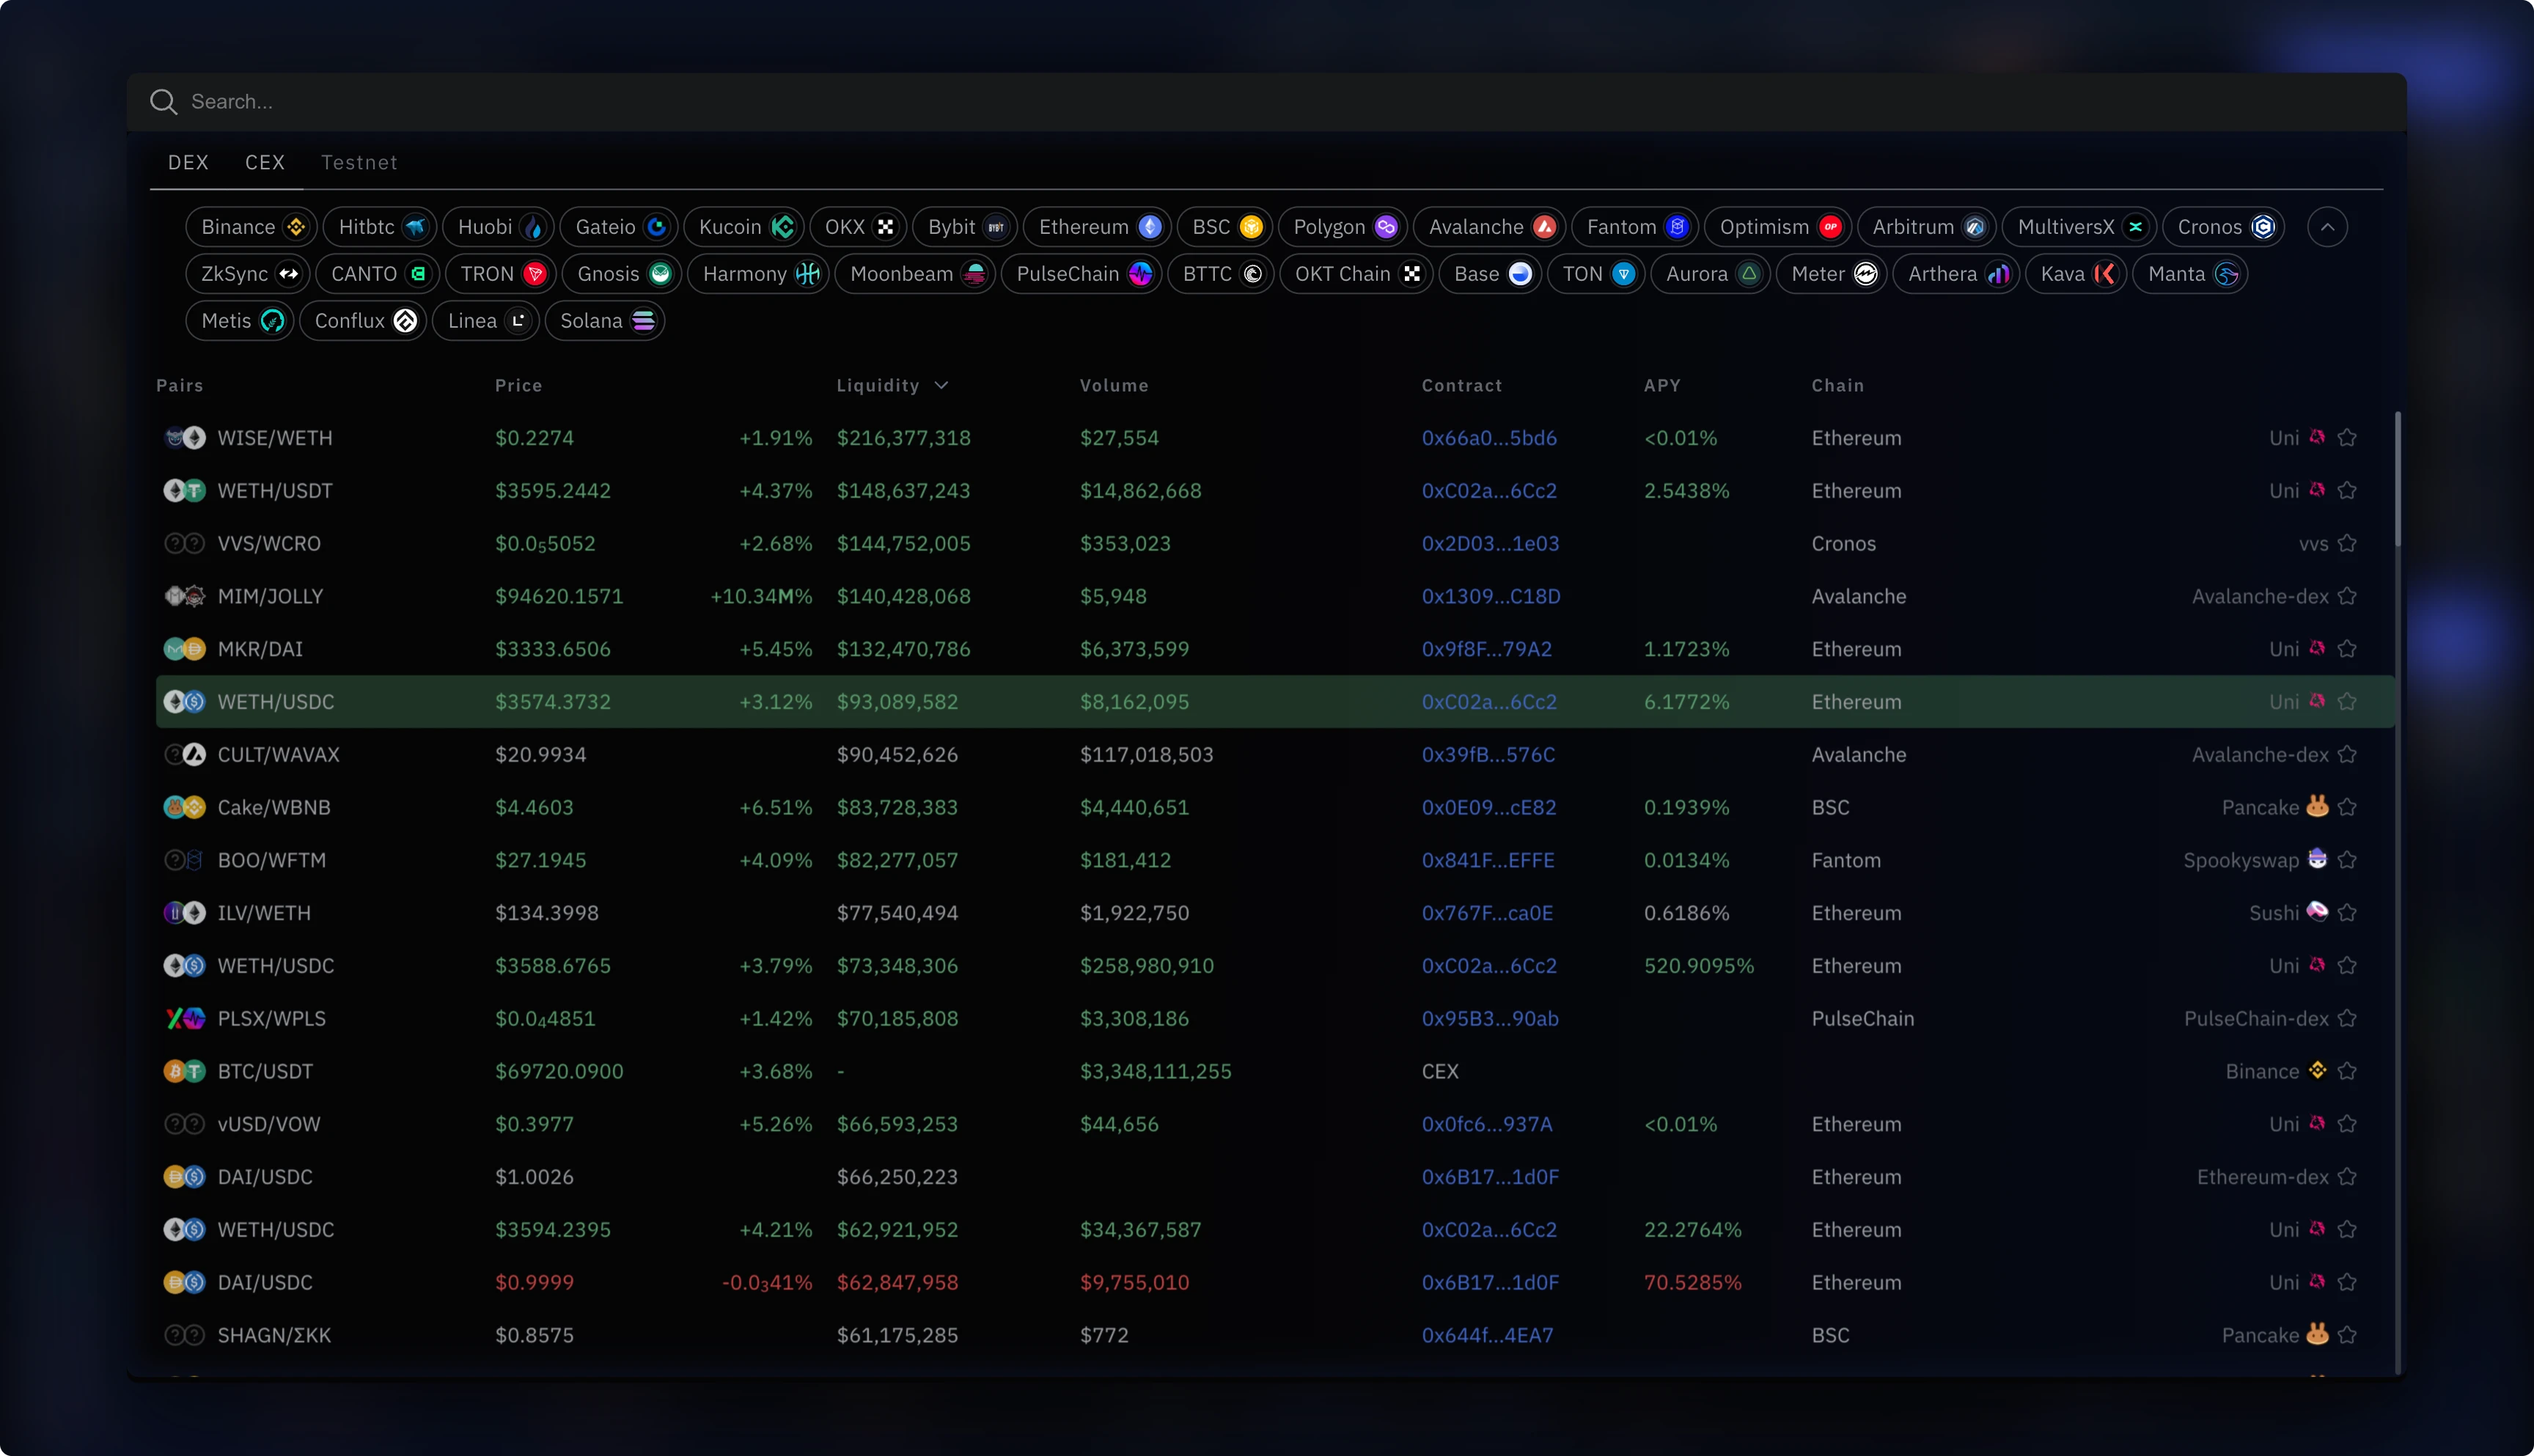Image resolution: width=2534 pixels, height=1456 pixels.
Task: Click APY 520.9095% value
Action: pyautogui.click(x=1699, y=966)
